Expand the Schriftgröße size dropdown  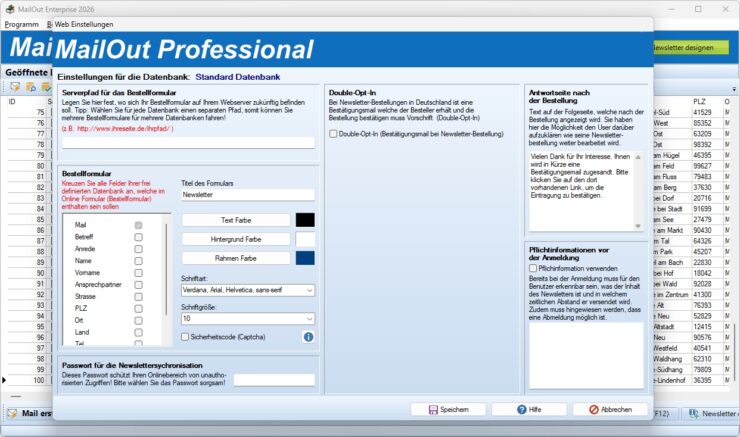pyautogui.click(x=248, y=319)
